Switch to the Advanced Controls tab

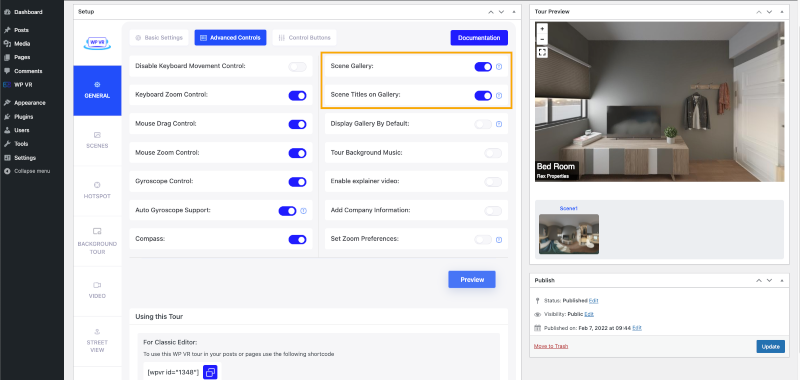[230, 37]
